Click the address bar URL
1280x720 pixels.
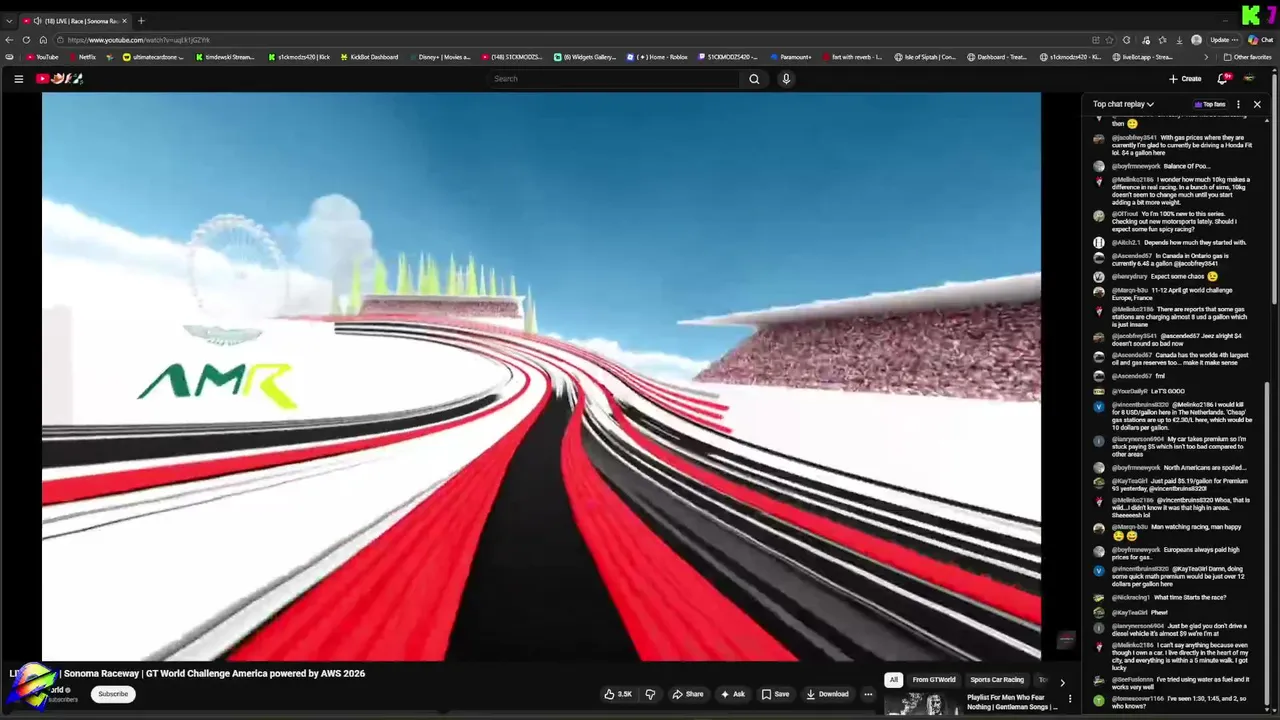(x=139, y=40)
